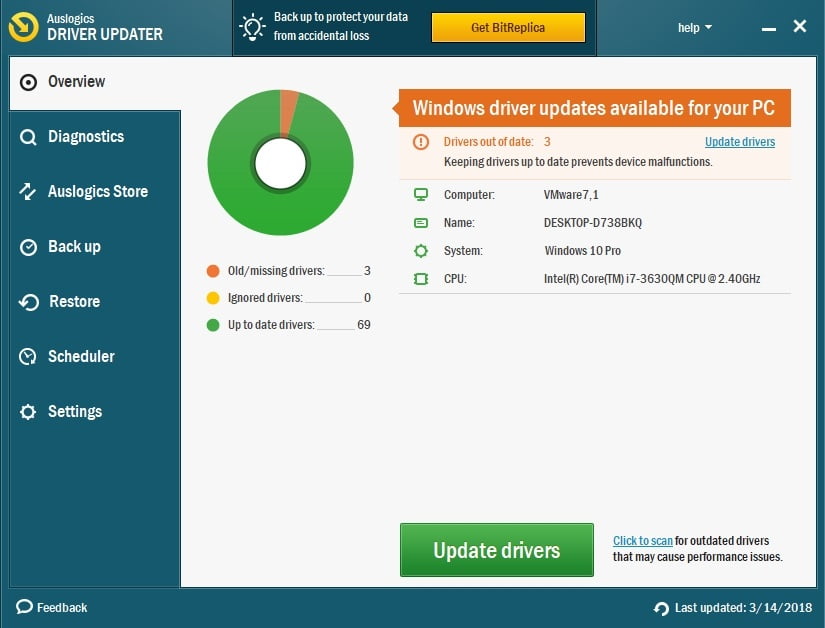Click the Get BitReplica button

pos(508,27)
